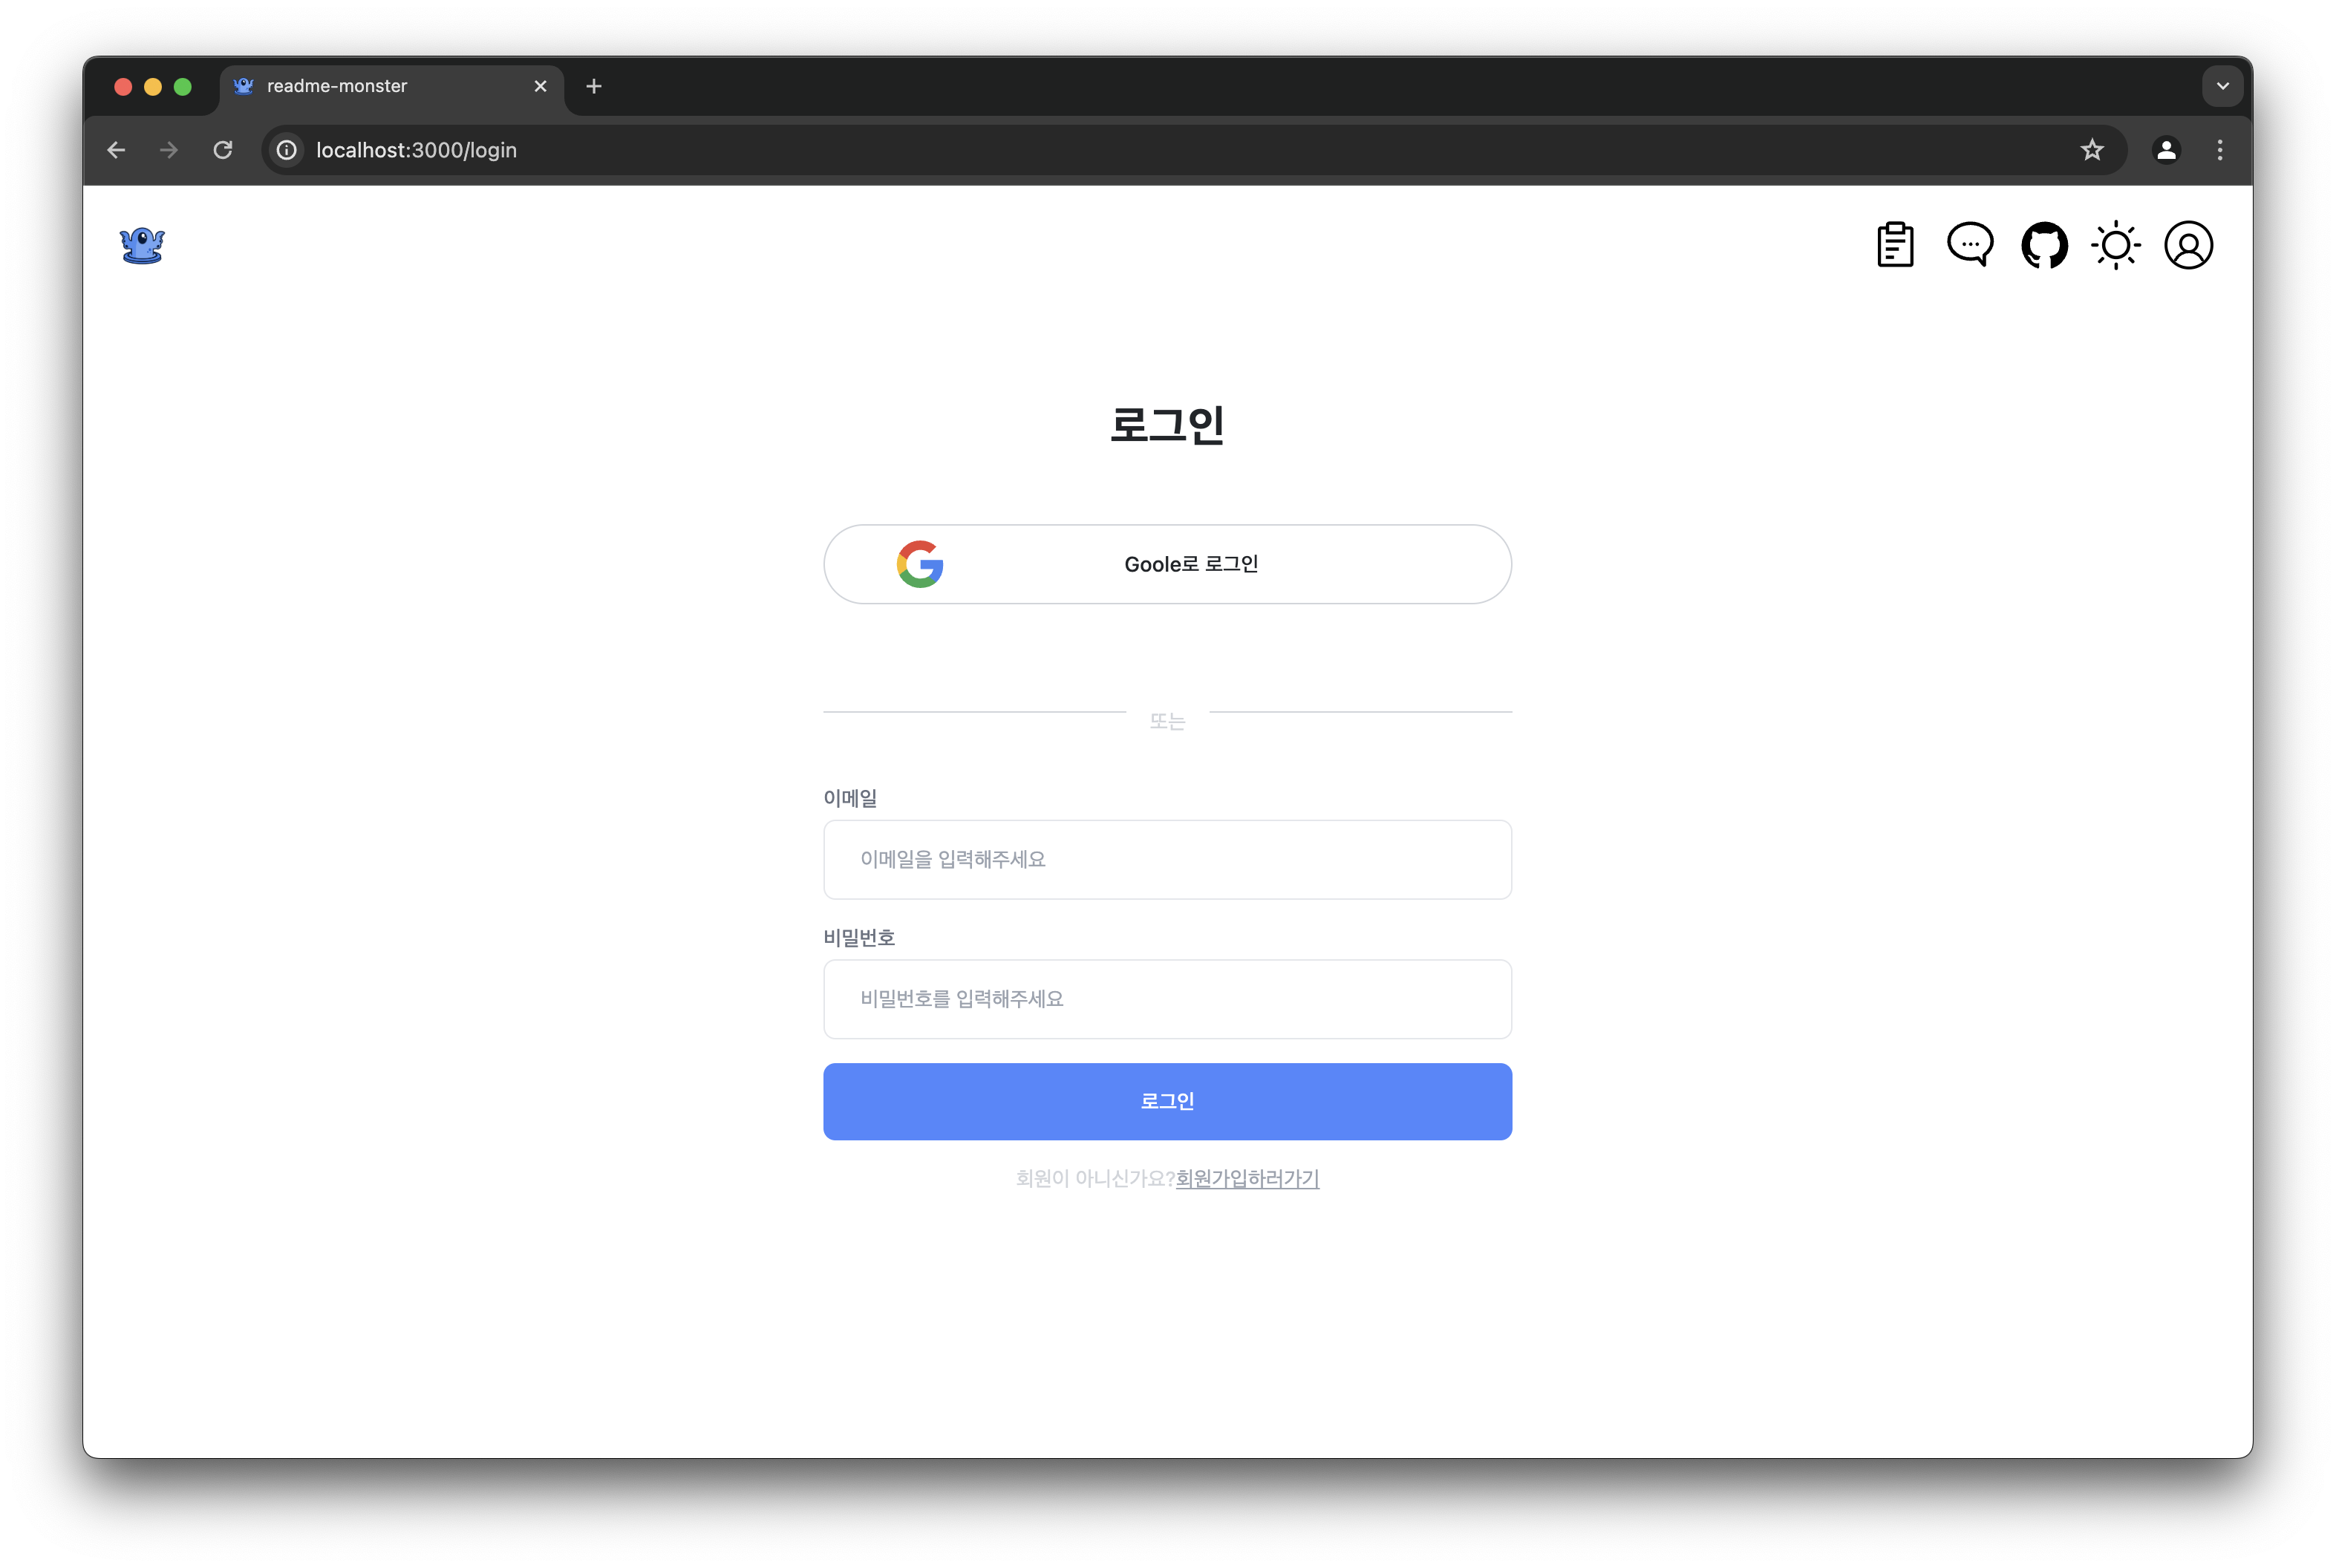Open the user profile icon in header
This screenshot has width=2336, height=1568.
point(2188,245)
